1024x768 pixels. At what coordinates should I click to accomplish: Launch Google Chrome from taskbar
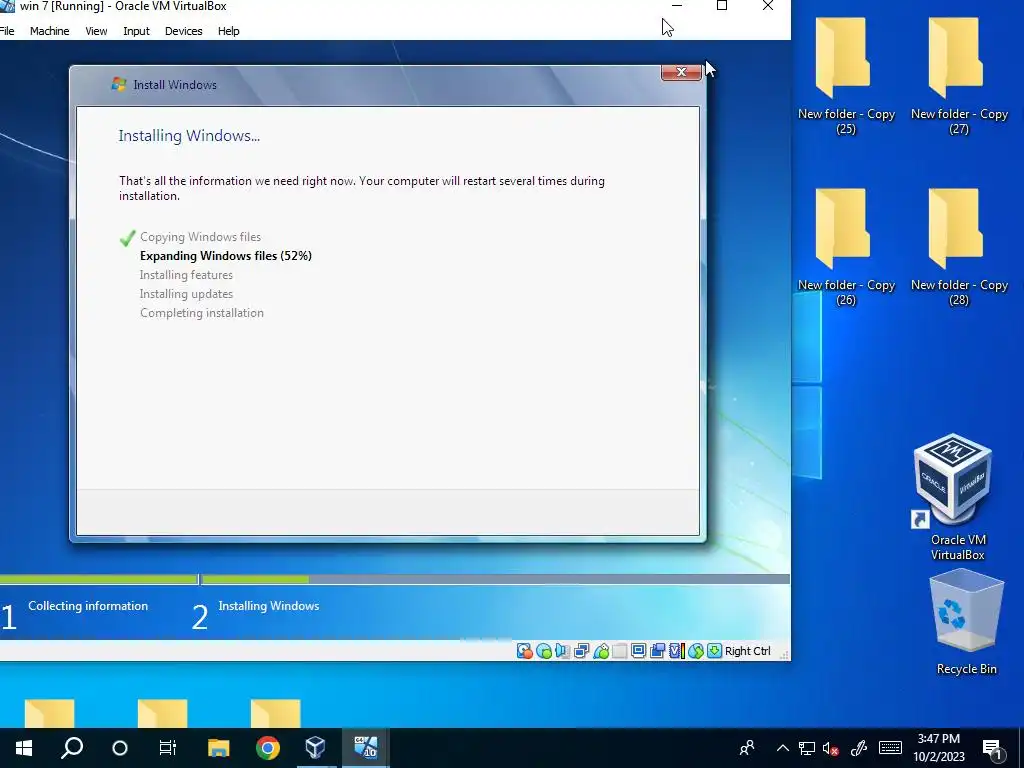tap(268, 748)
